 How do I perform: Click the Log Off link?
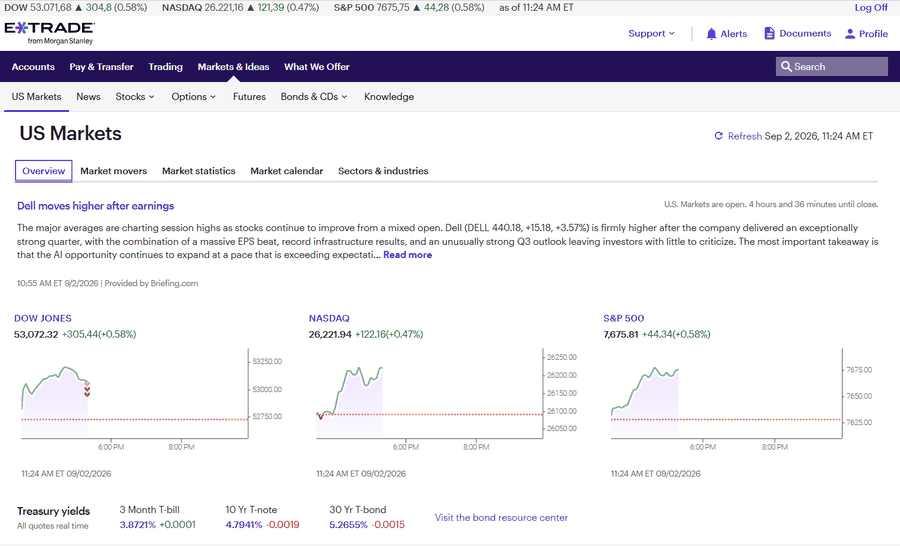pos(871,7)
